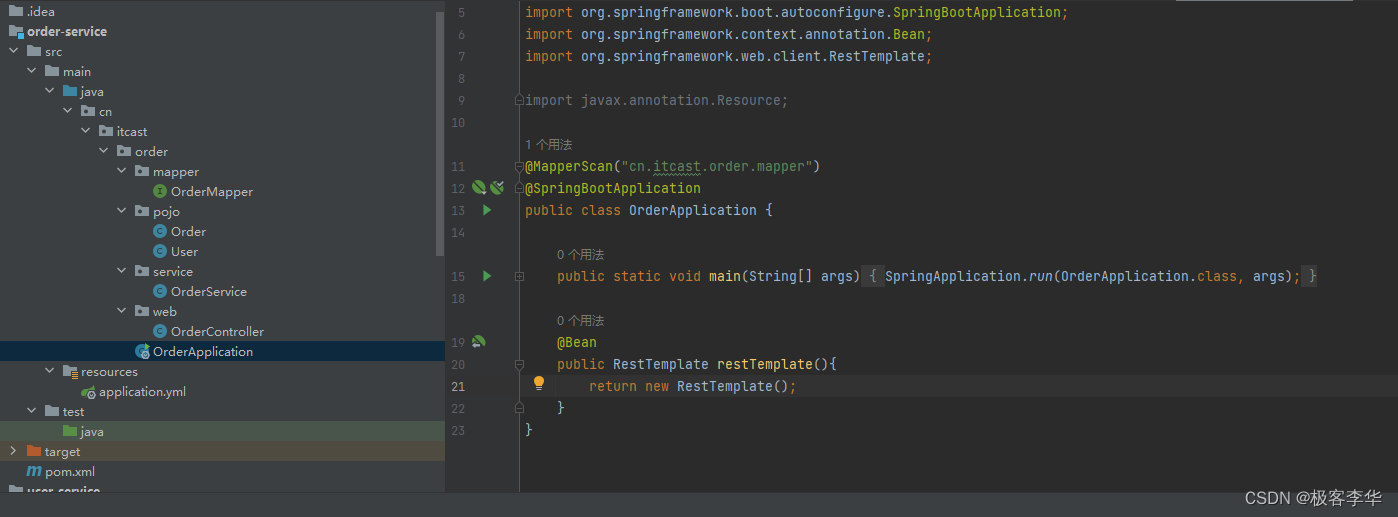Click the application.yml Spring config icon
1398x517 pixels.
pos(88,391)
